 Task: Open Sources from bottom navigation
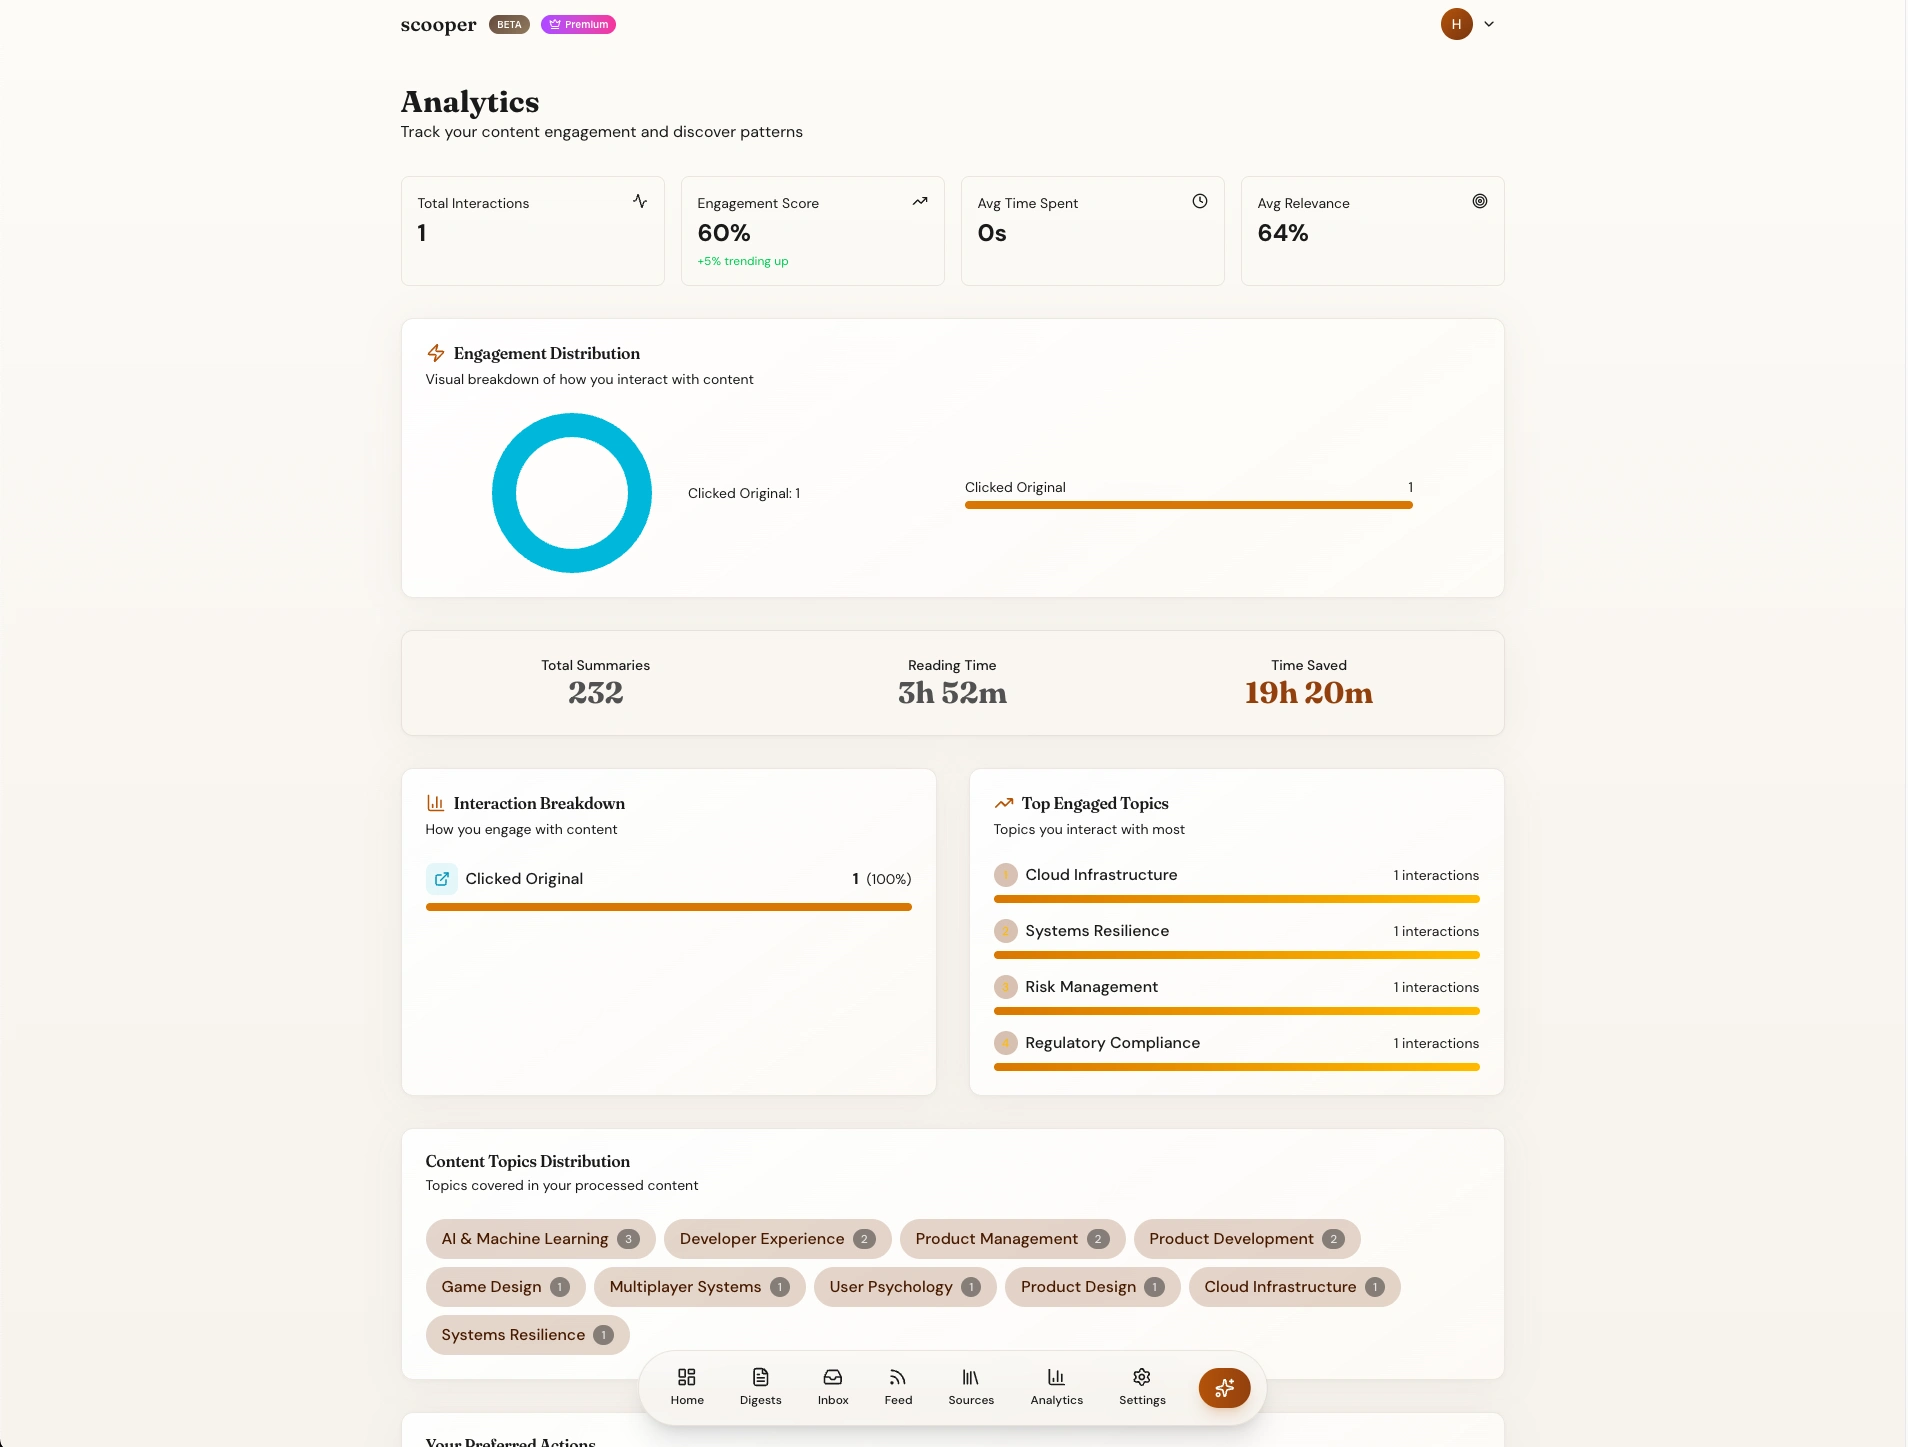tap(971, 1386)
